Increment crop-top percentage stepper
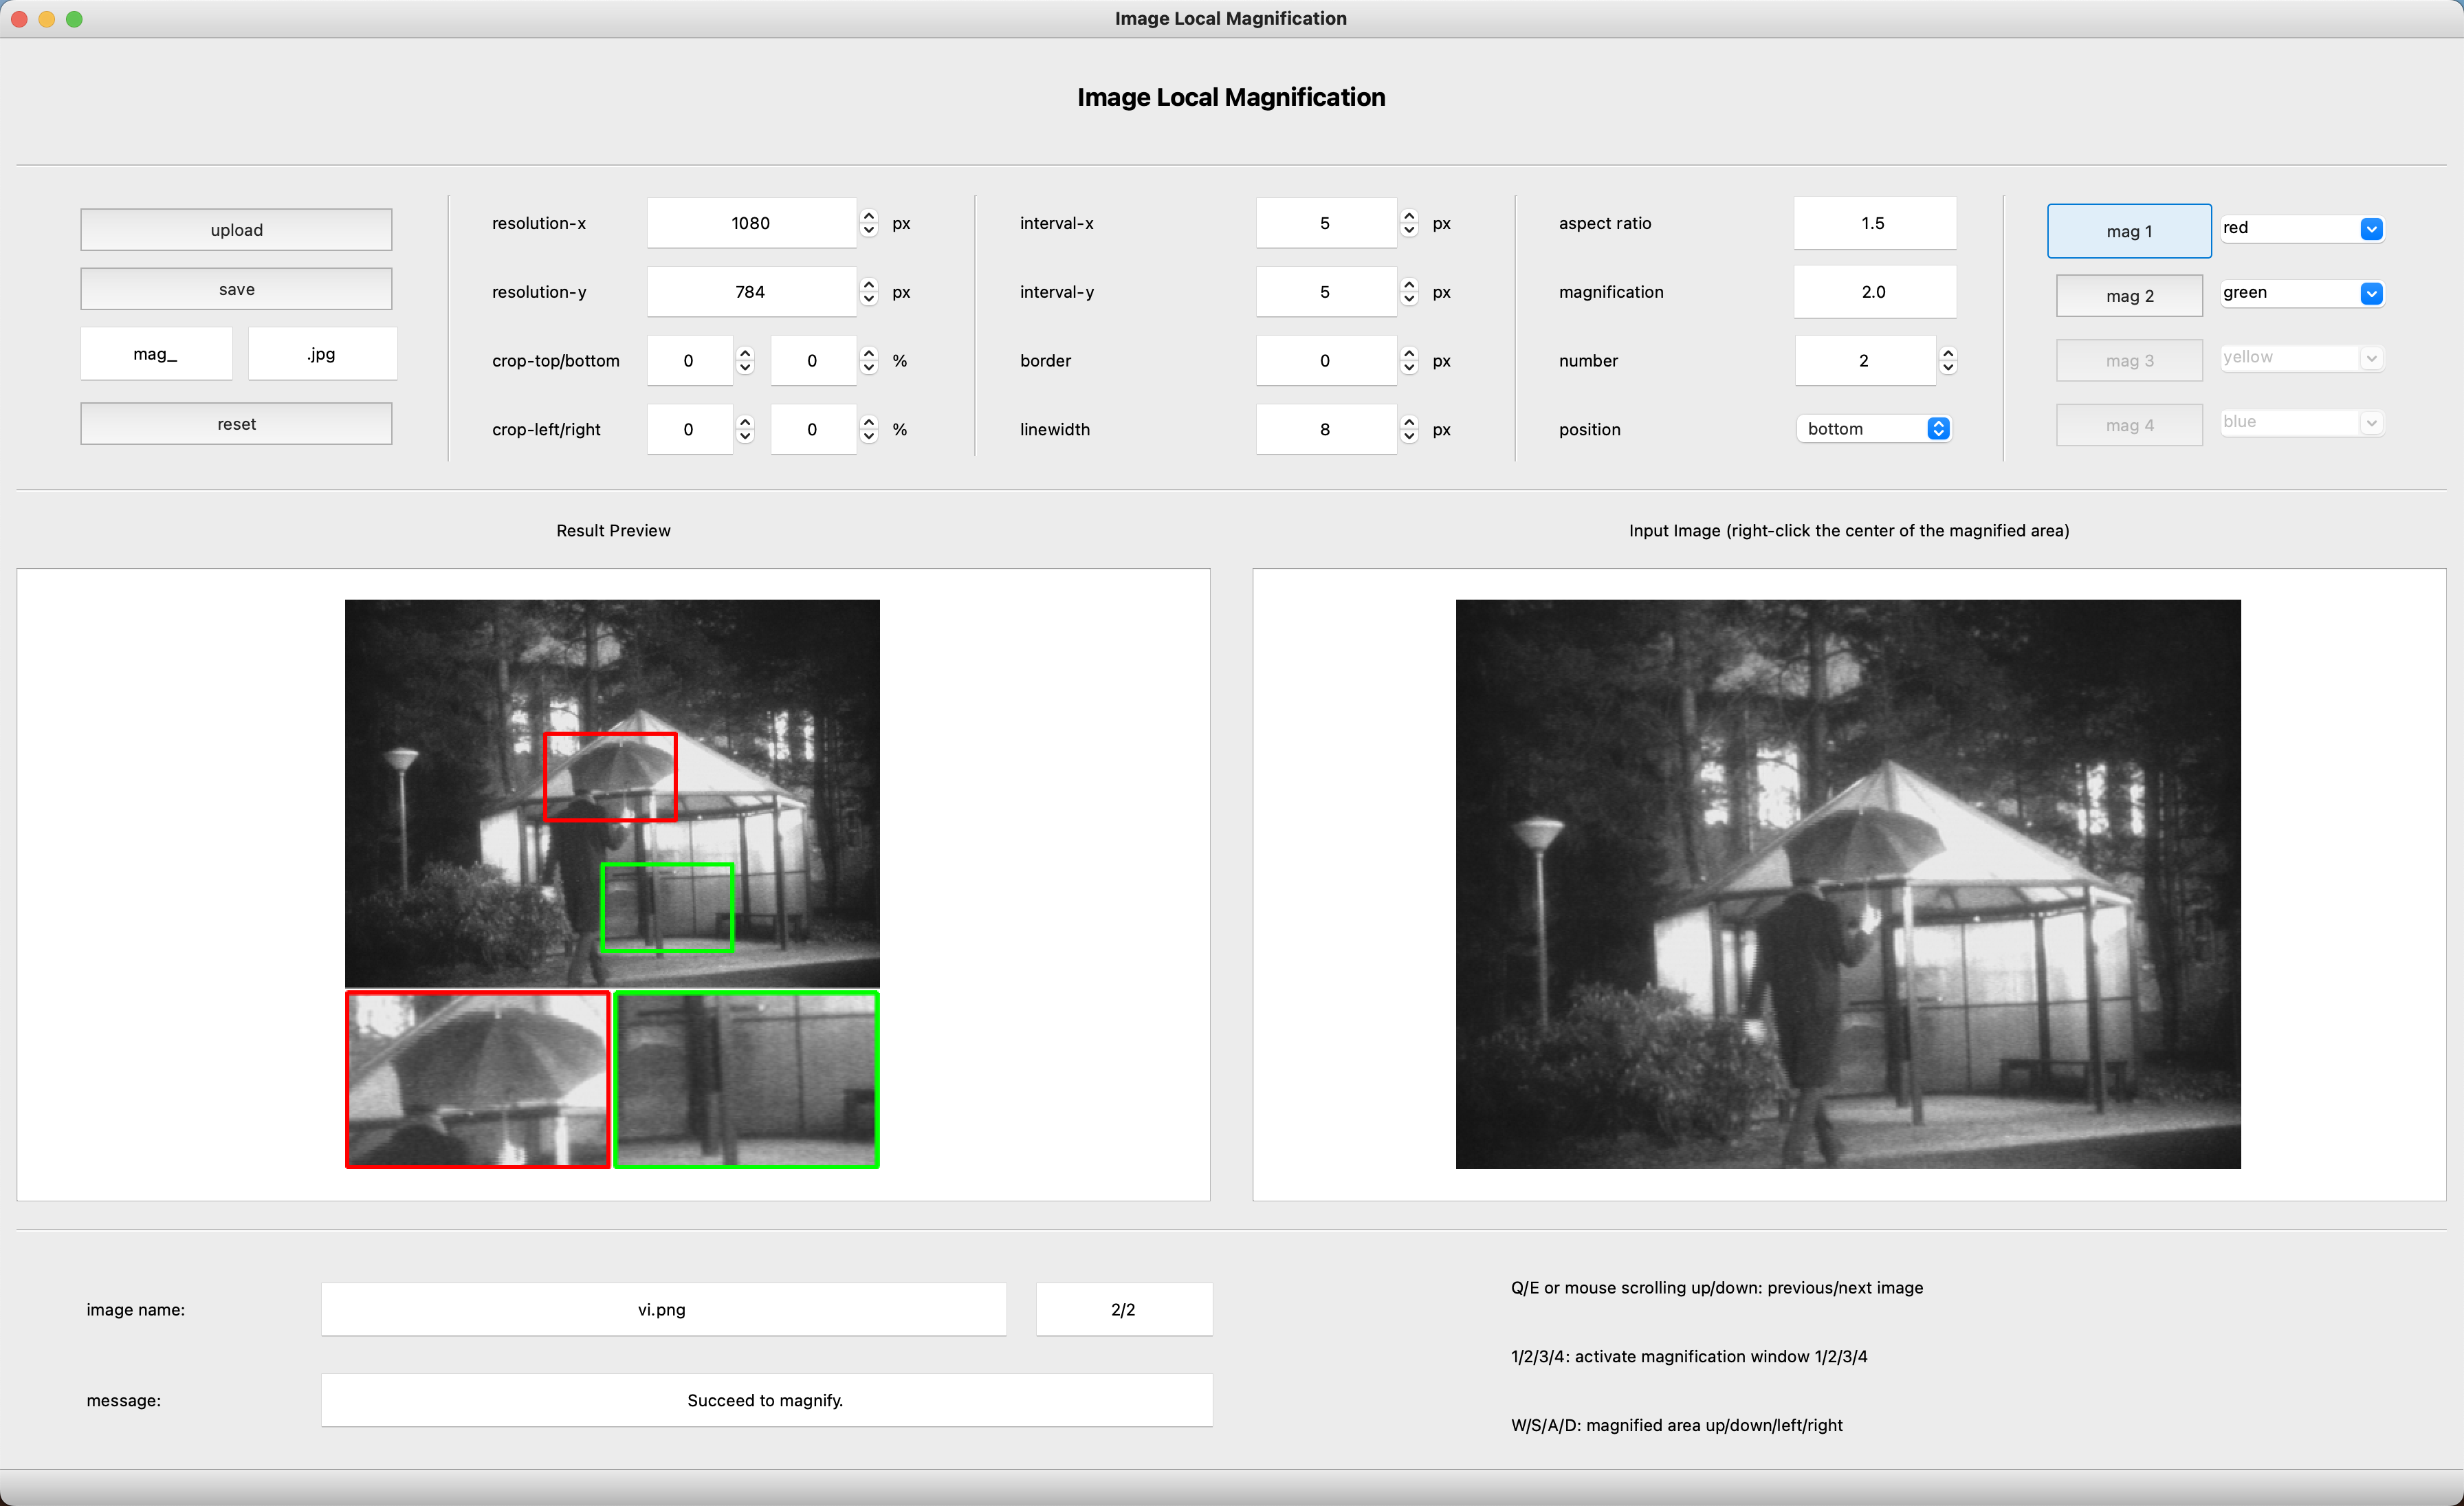This screenshot has width=2464, height=1506. pyautogui.click(x=745, y=353)
